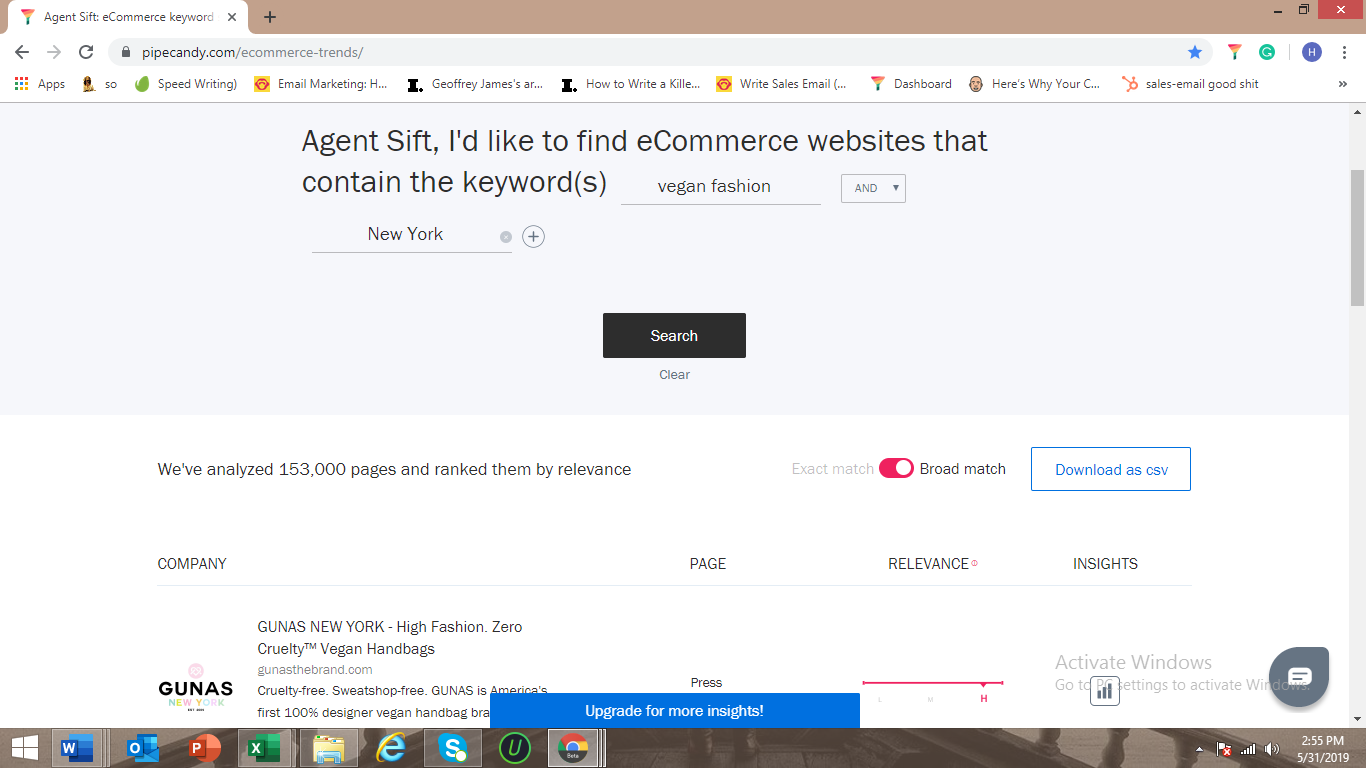Open Skype from the taskbar
Viewport: 1366px width, 768px height.
(x=453, y=747)
